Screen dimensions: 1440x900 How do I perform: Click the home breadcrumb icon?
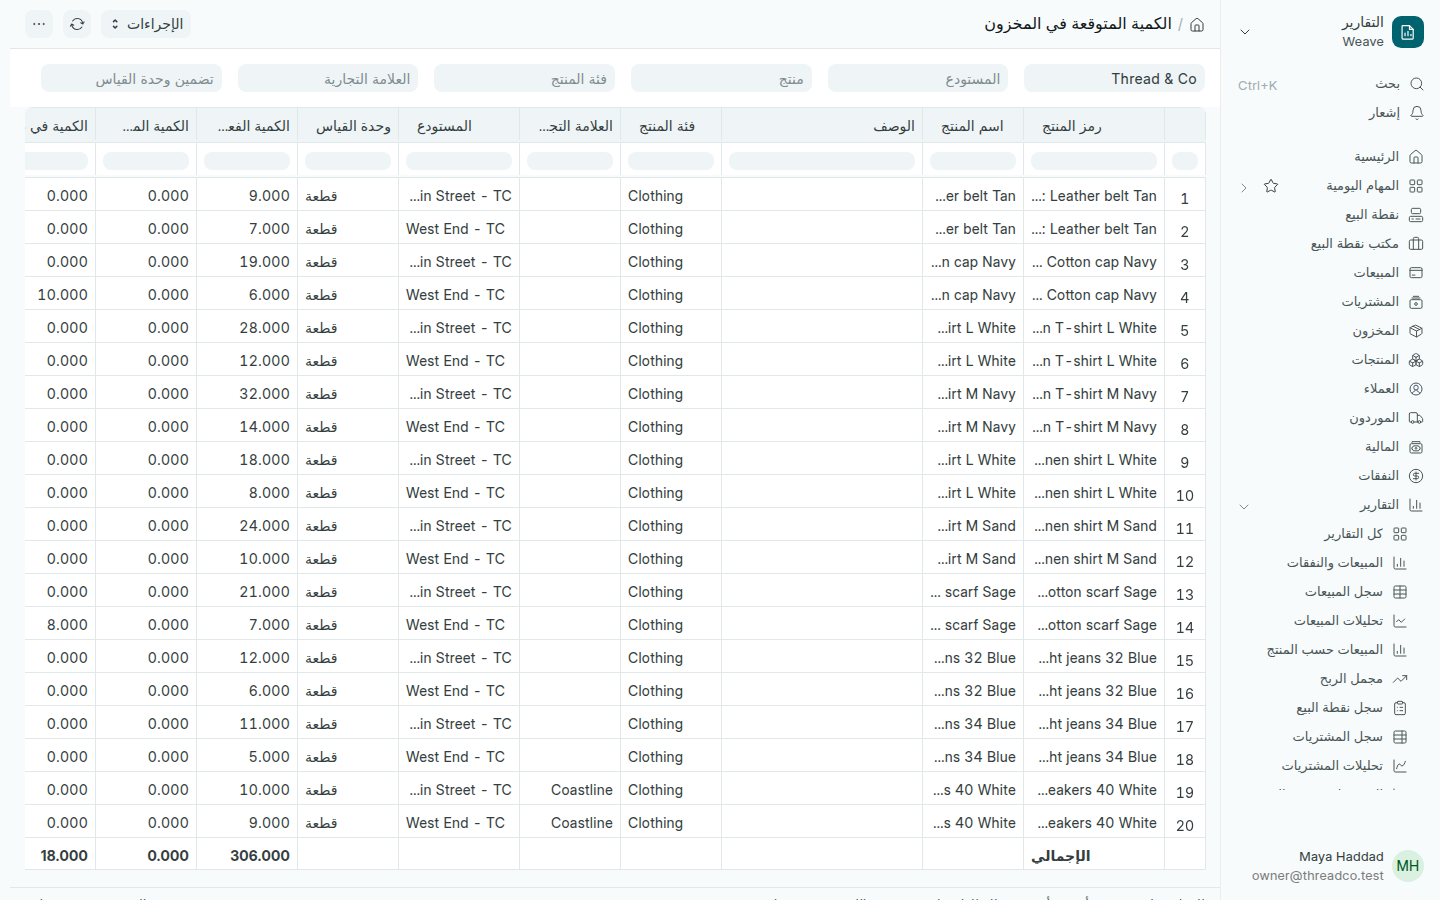click(1197, 24)
